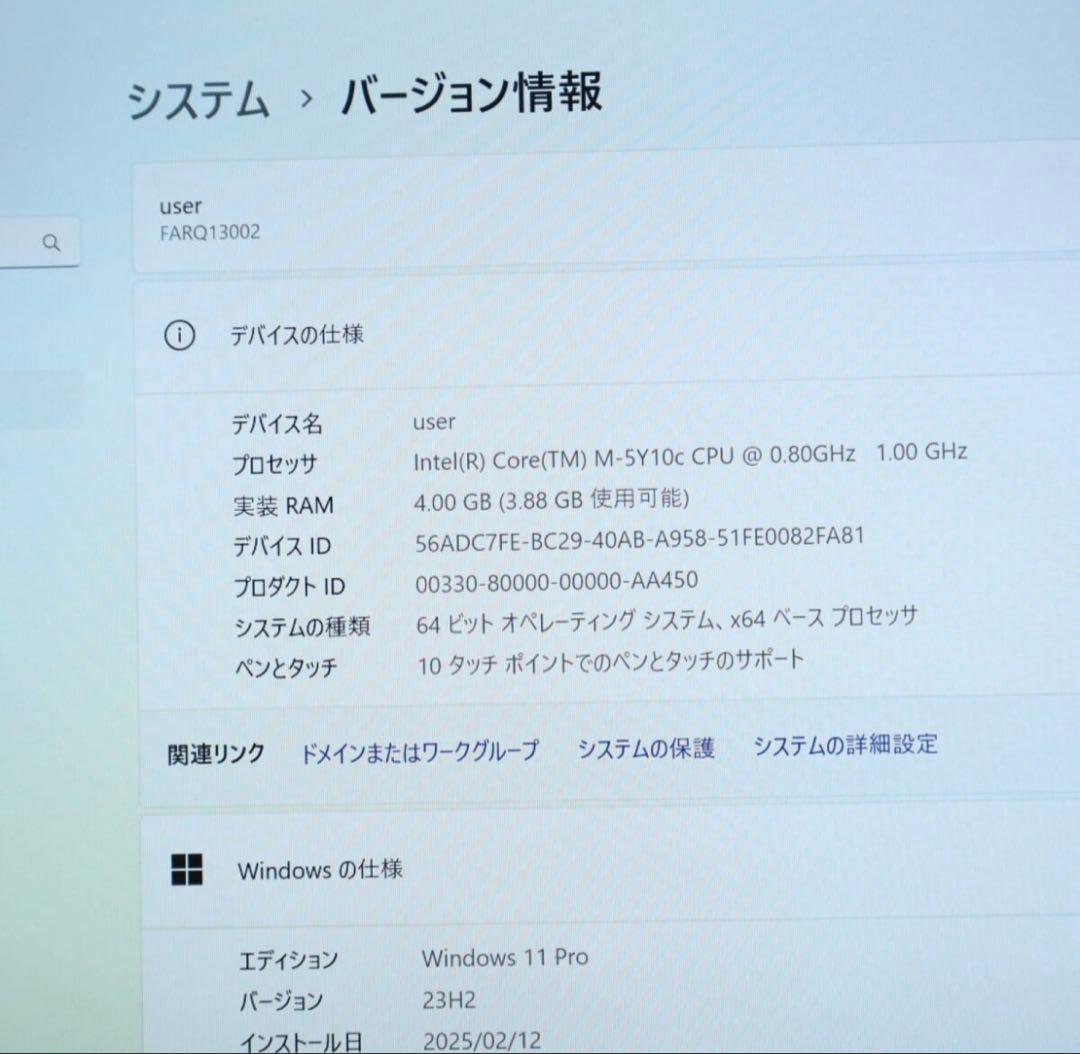Click the Windows 11 Pro edition value
This screenshot has height=1054, width=1080.
coord(506,958)
